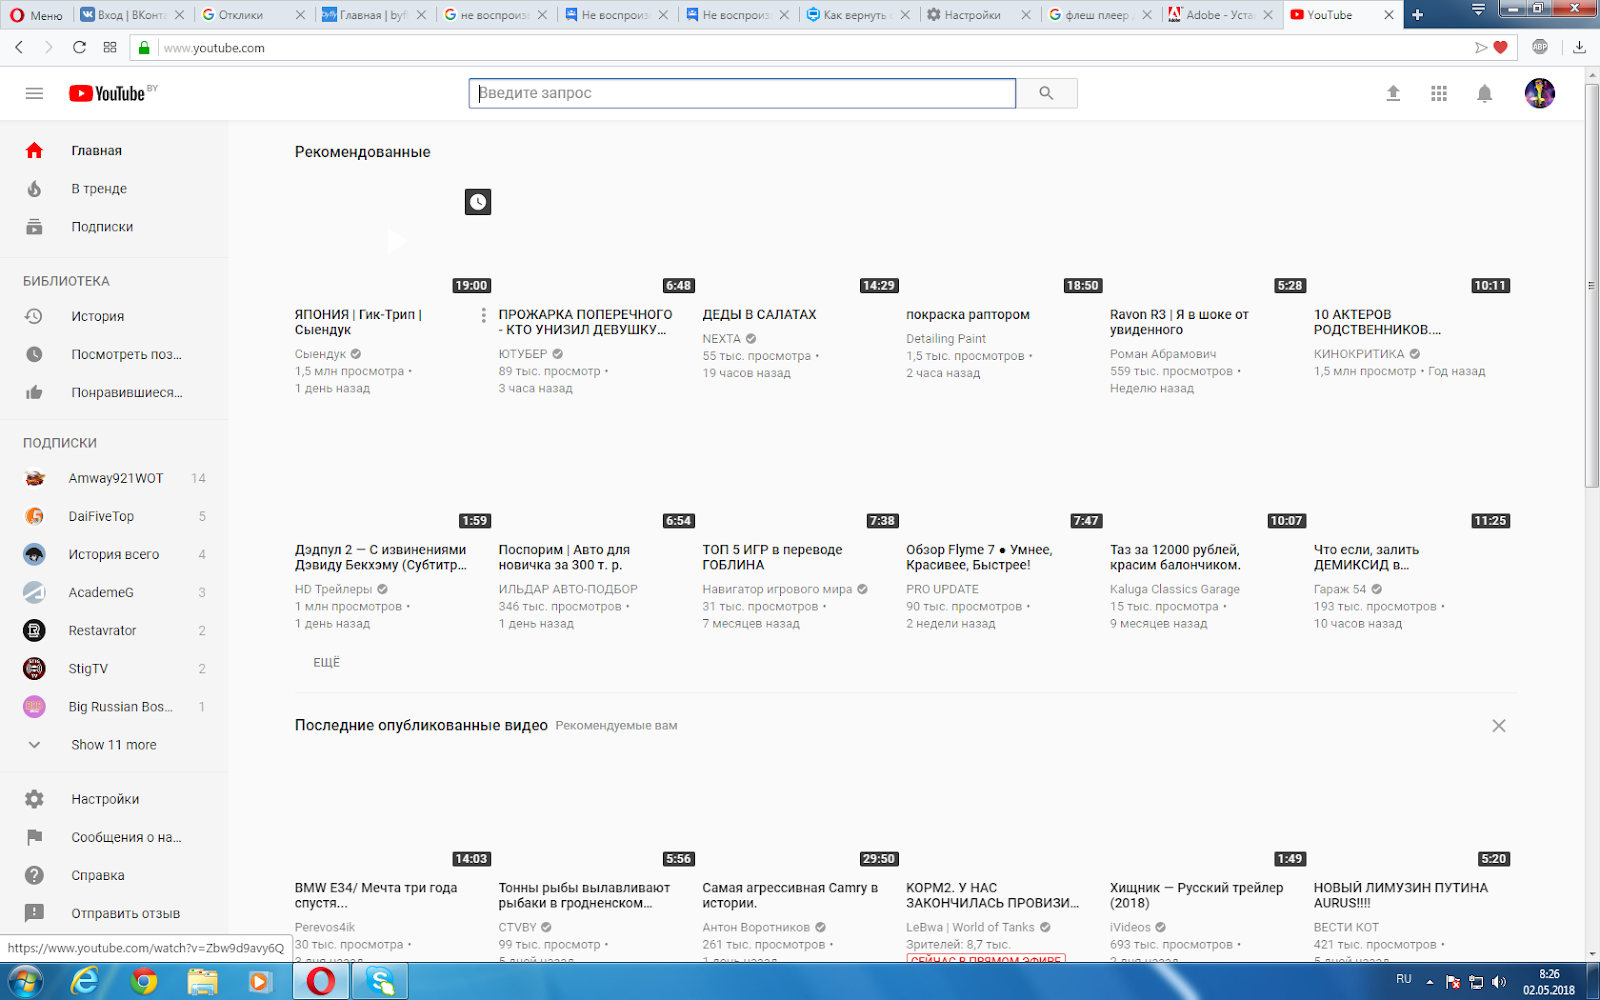Open the DaiFiveTop subscription
Image resolution: width=1600 pixels, height=1000 pixels.
pyautogui.click(x=114, y=516)
